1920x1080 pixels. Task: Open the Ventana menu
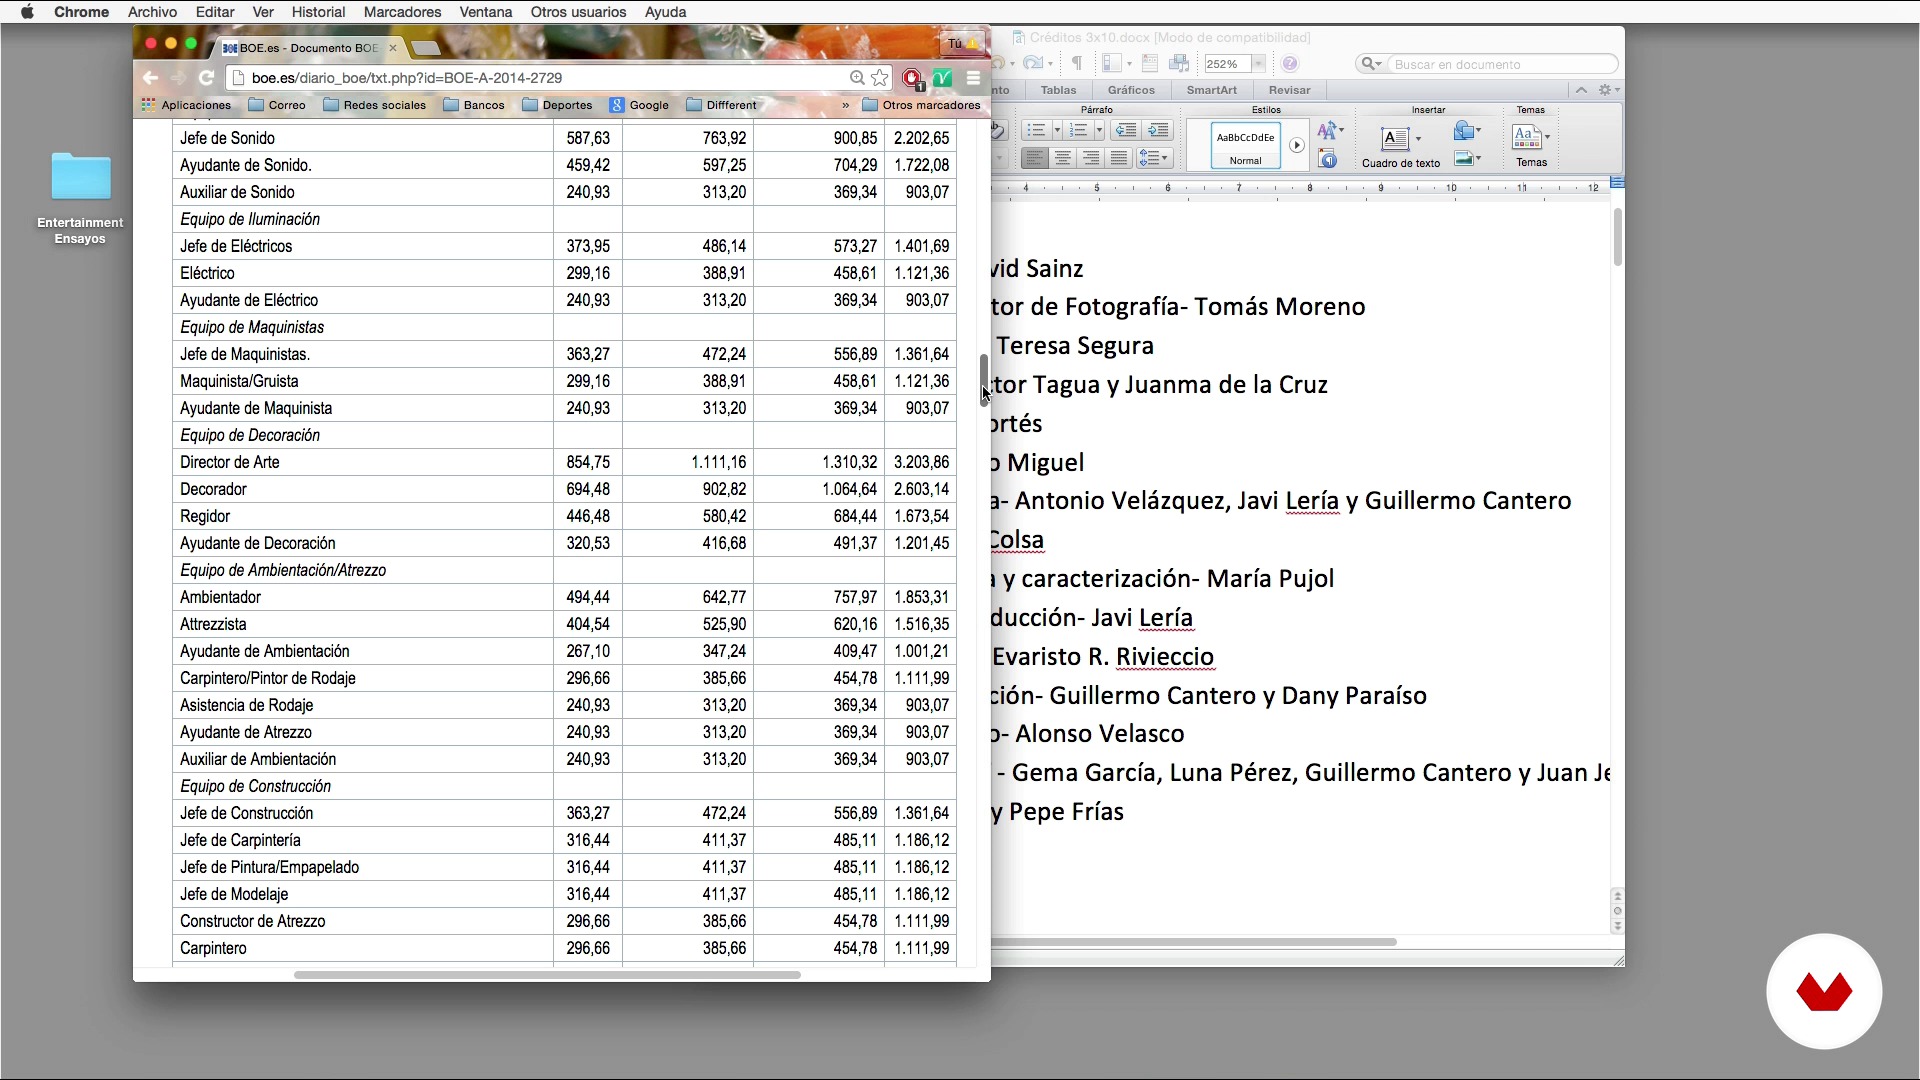(486, 12)
